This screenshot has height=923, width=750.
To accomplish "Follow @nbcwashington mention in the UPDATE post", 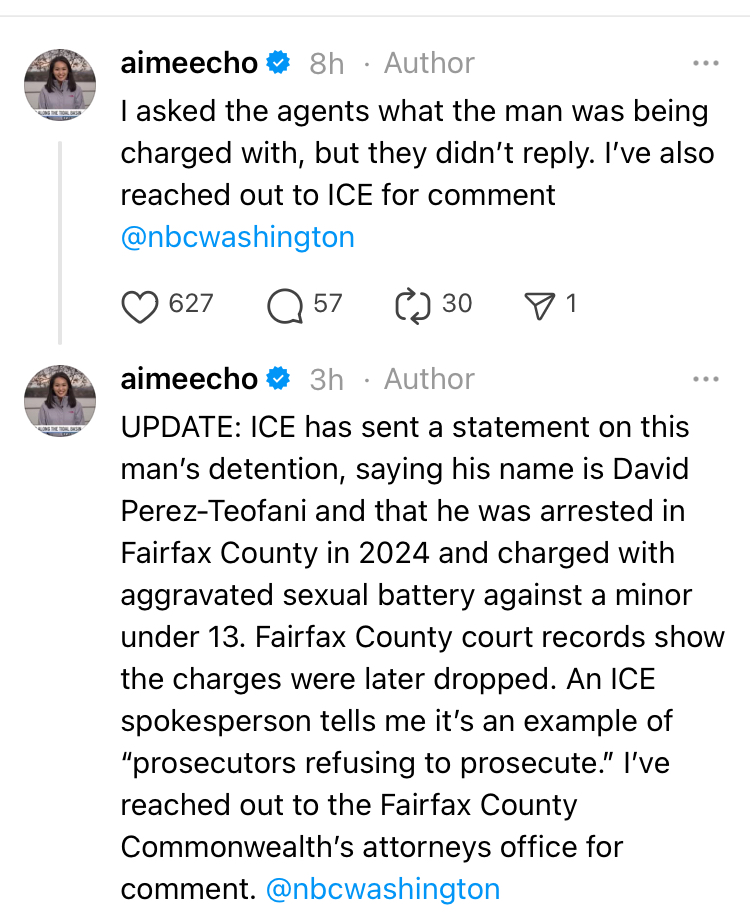I will click(383, 888).
